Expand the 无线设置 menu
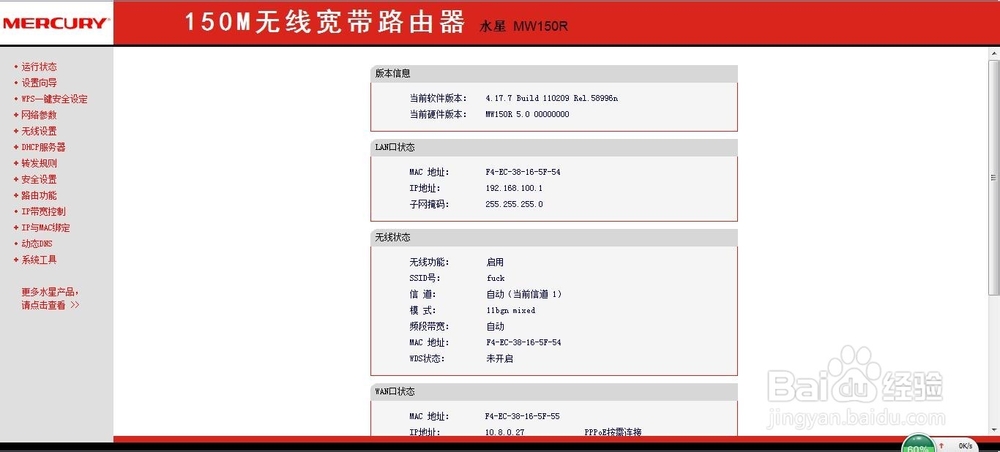 pos(39,131)
